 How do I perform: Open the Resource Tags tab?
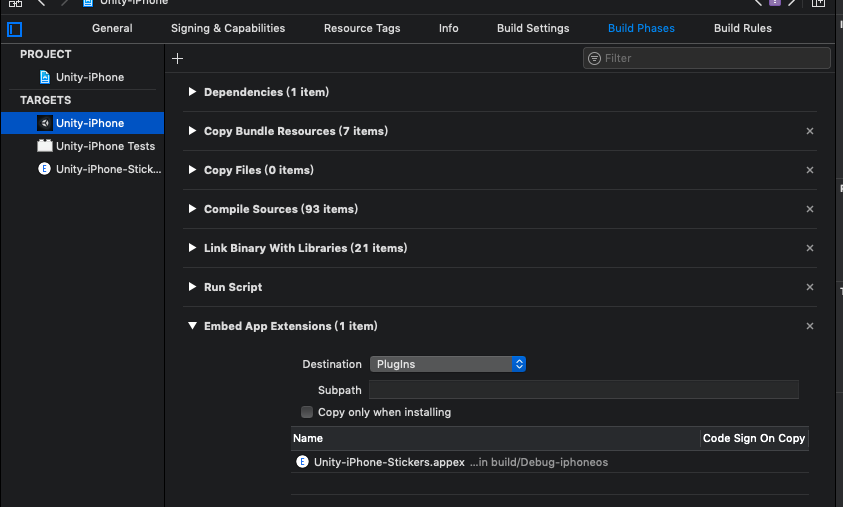[362, 28]
